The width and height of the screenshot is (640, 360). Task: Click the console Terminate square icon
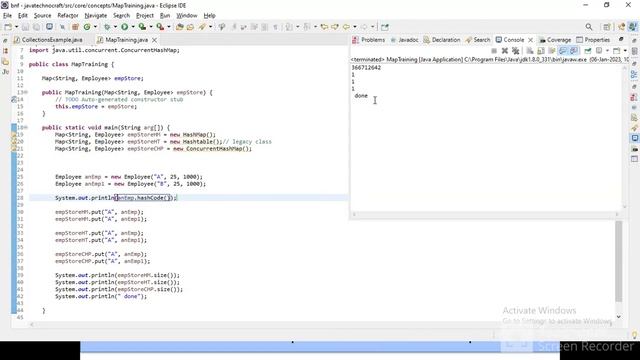pyautogui.click(x=494, y=51)
